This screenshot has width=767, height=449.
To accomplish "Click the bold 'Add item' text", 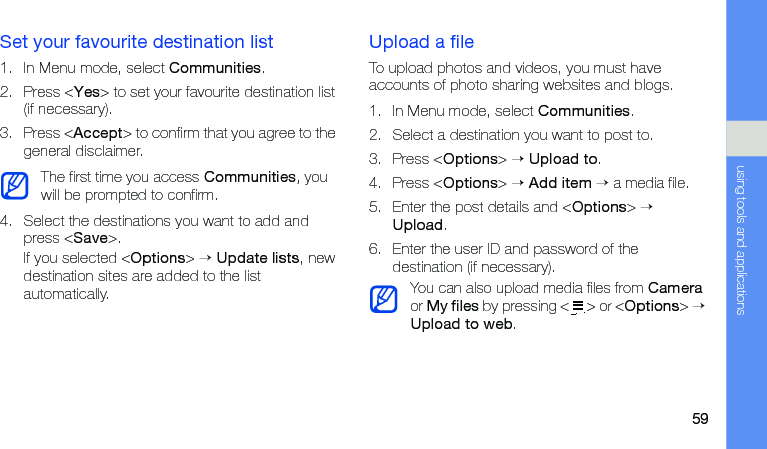I will (x=560, y=183).
